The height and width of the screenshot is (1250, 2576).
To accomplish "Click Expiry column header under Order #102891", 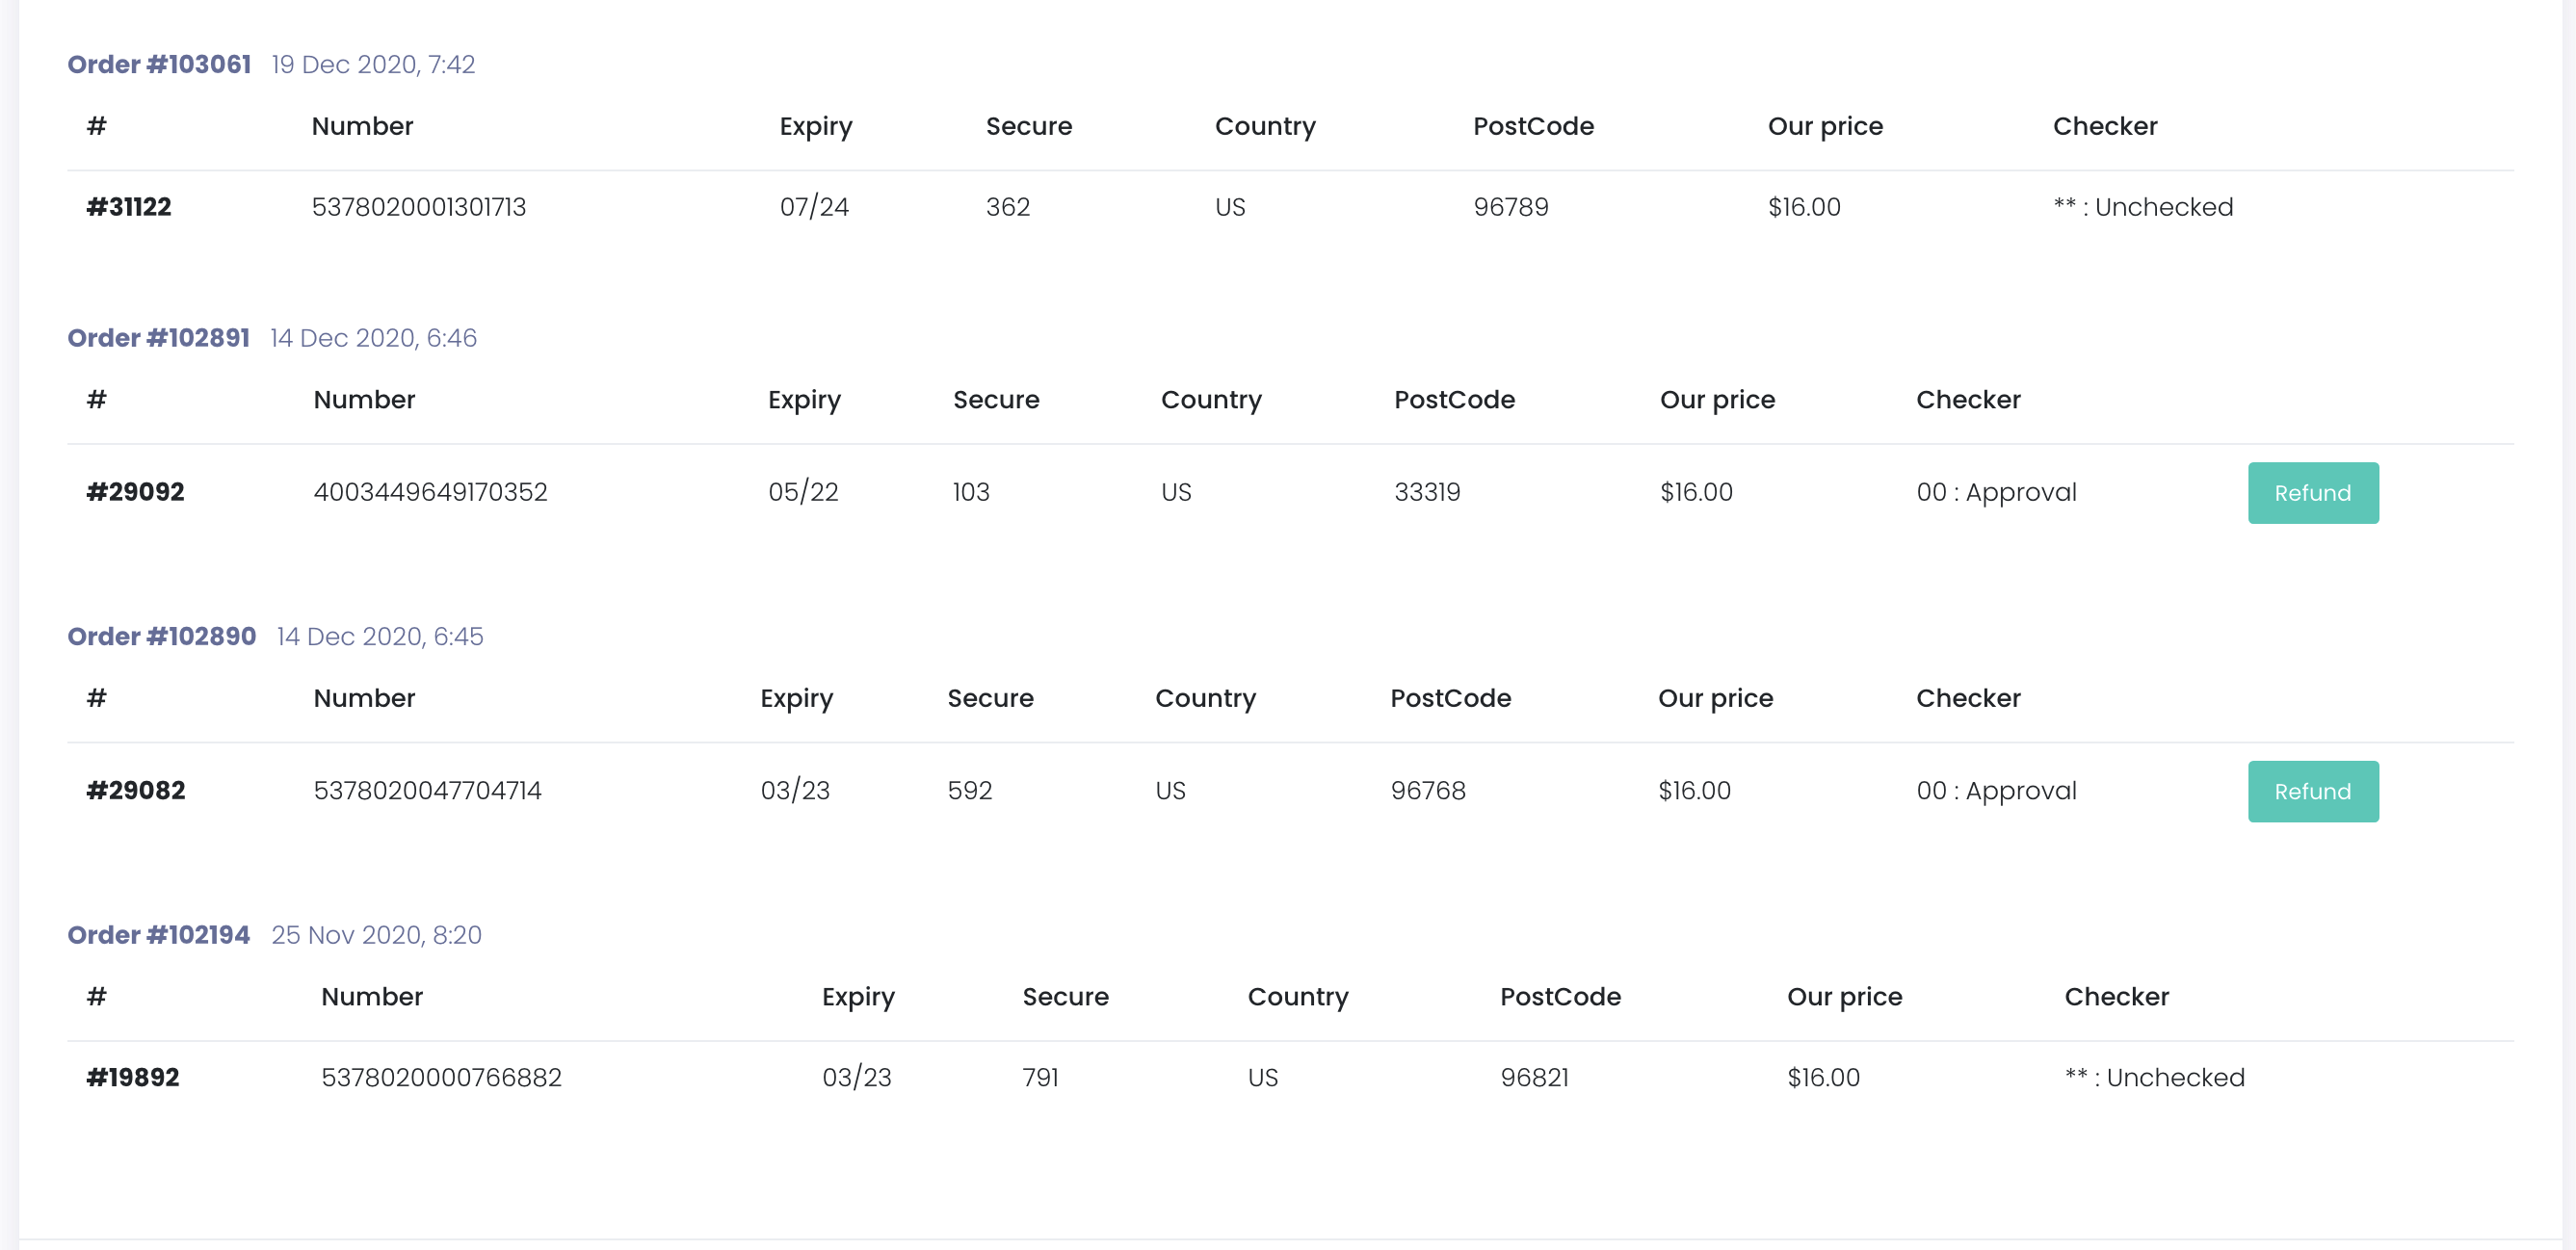I will pos(804,400).
